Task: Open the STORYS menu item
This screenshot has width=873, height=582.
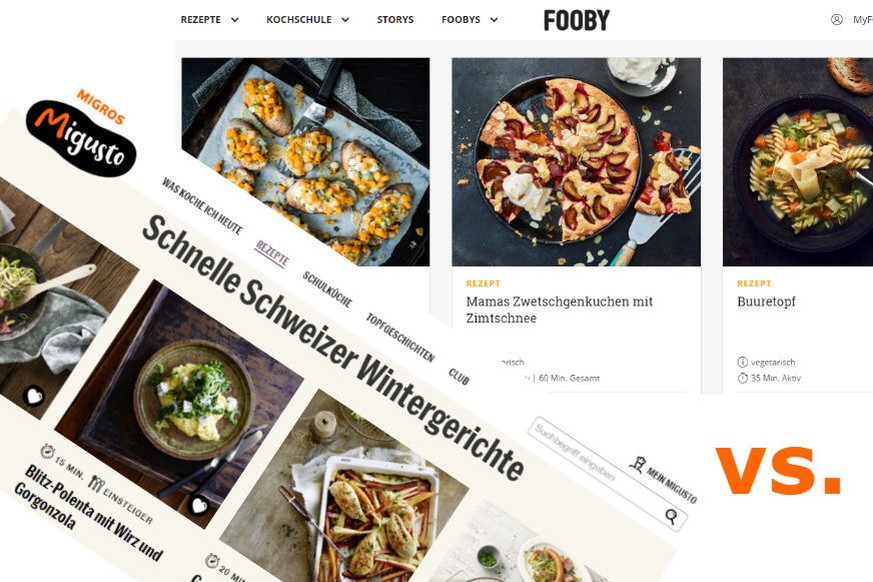Action: pyautogui.click(x=395, y=19)
